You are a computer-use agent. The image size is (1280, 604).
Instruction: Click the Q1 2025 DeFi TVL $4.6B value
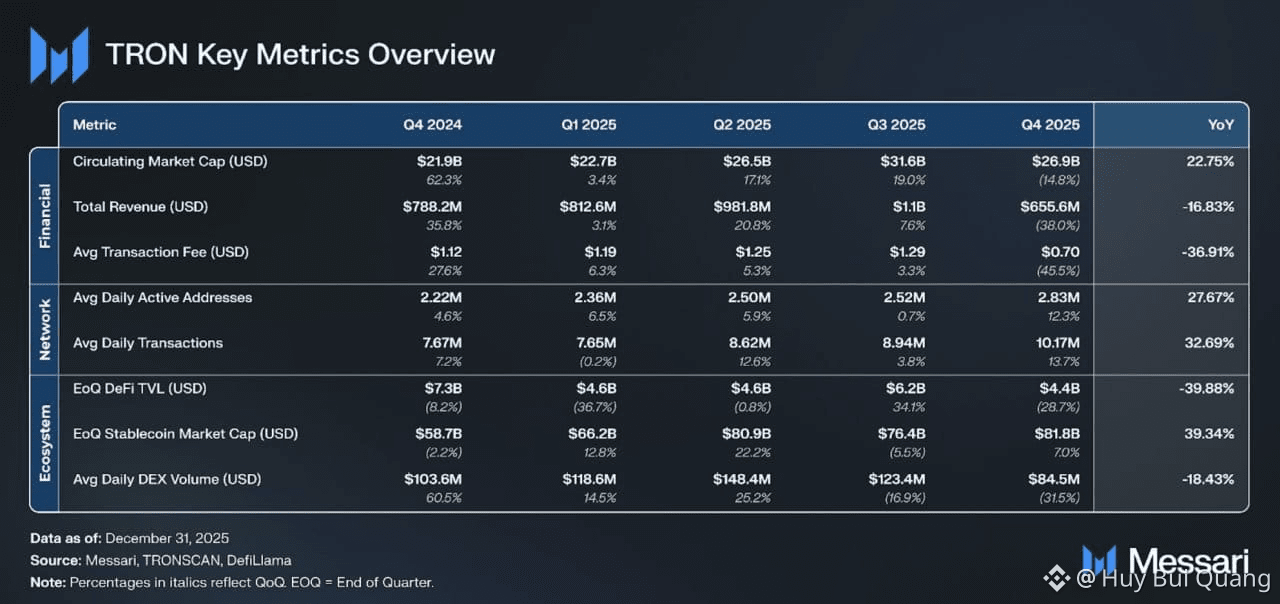click(x=597, y=388)
